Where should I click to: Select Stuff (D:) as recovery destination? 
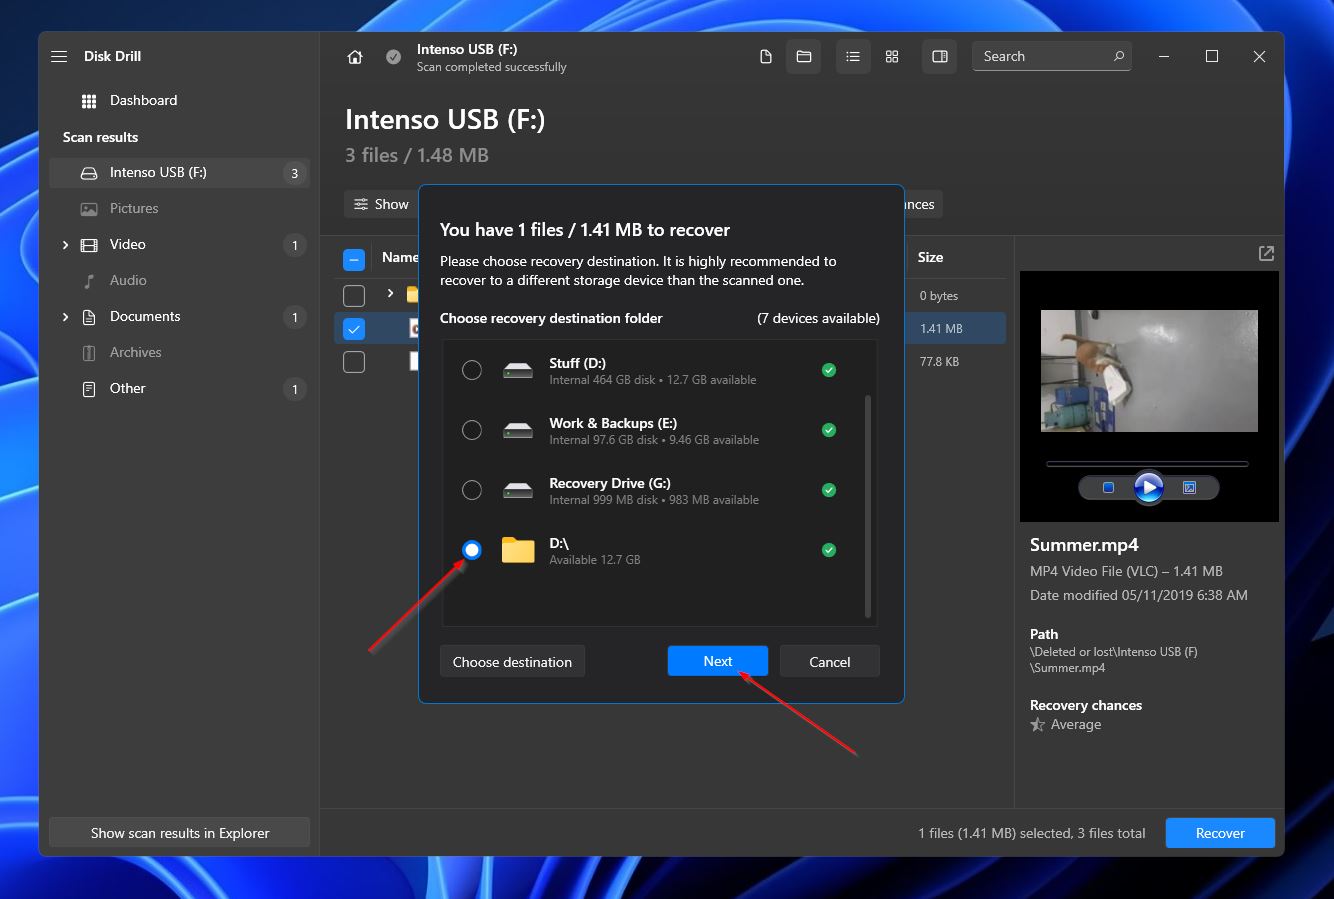472,370
